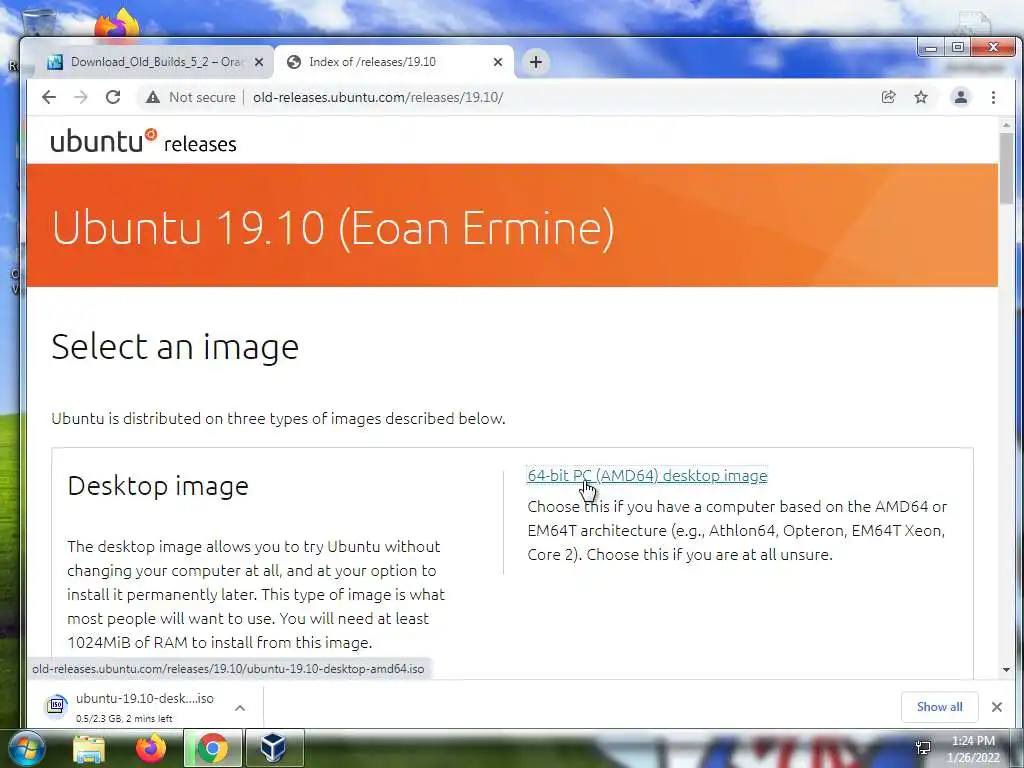Click the Select an image heading
The width and height of the screenshot is (1024, 768).
point(175,346)
